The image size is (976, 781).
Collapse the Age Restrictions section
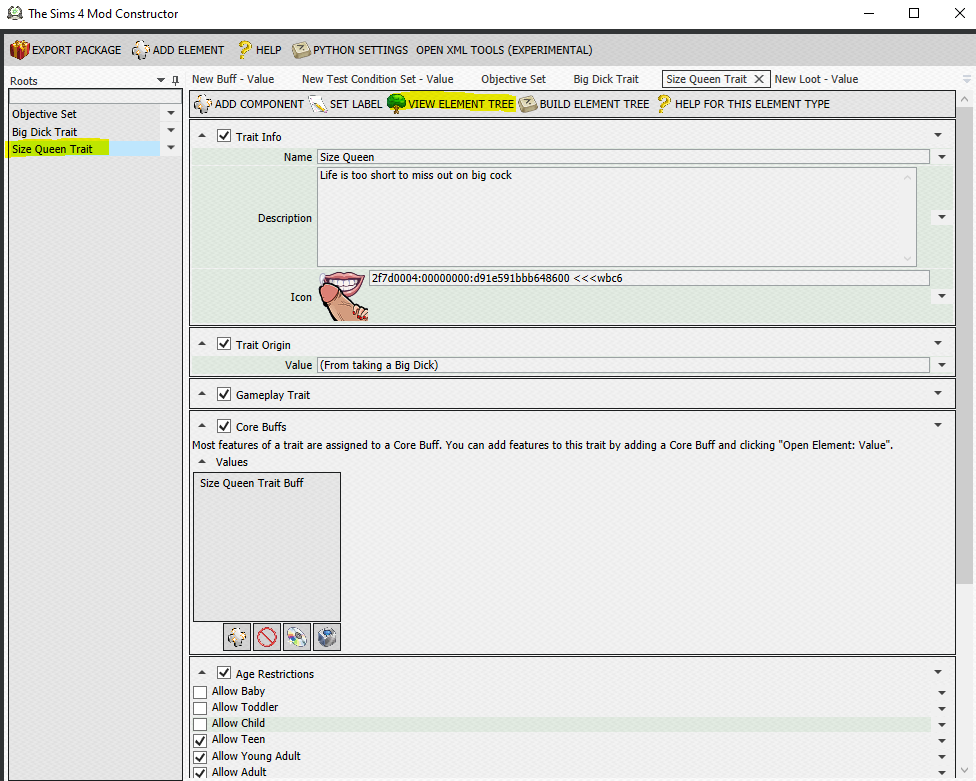pyautogui.click(x=202, y=673)
